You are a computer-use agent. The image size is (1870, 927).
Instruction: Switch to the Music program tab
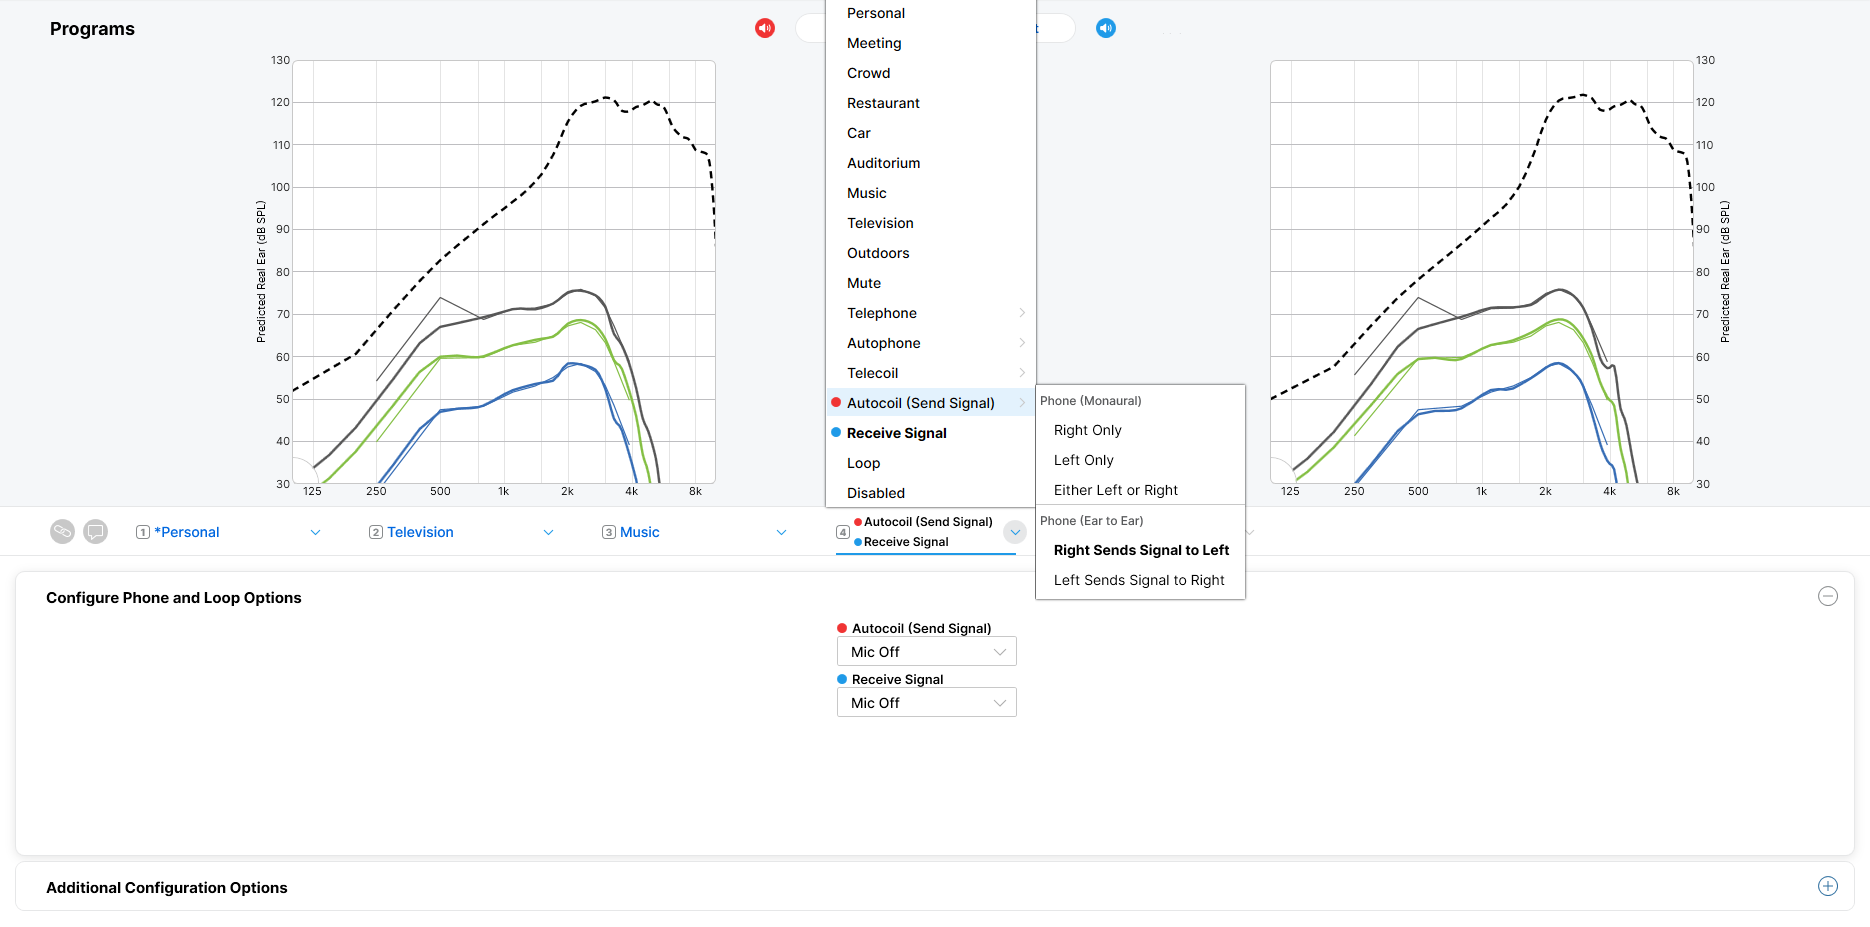[x=640, y=532]
